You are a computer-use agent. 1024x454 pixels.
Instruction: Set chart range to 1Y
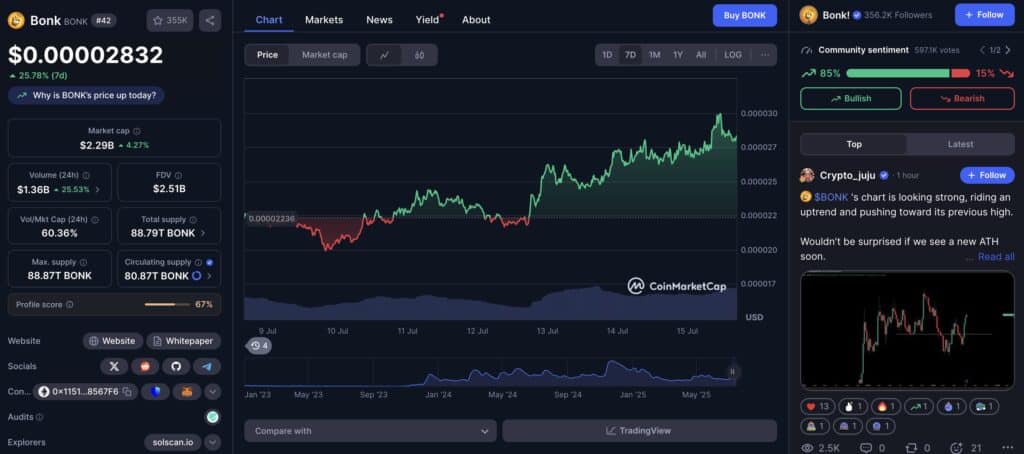(678, 55)
